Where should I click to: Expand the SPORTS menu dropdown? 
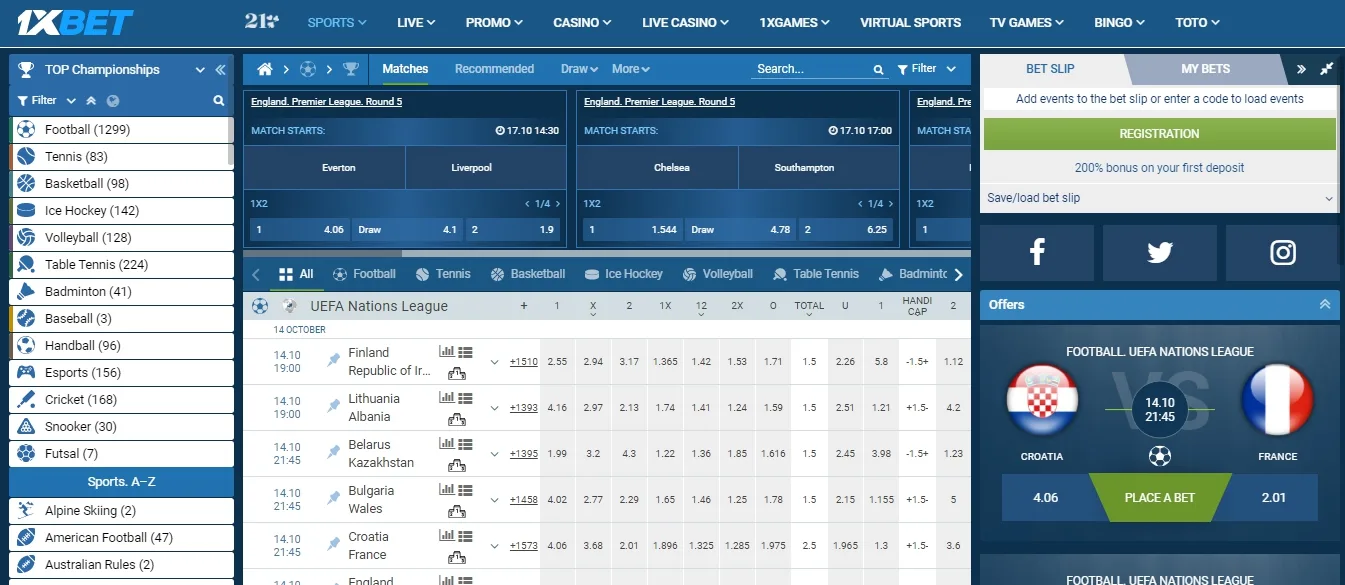coord(337,22)
